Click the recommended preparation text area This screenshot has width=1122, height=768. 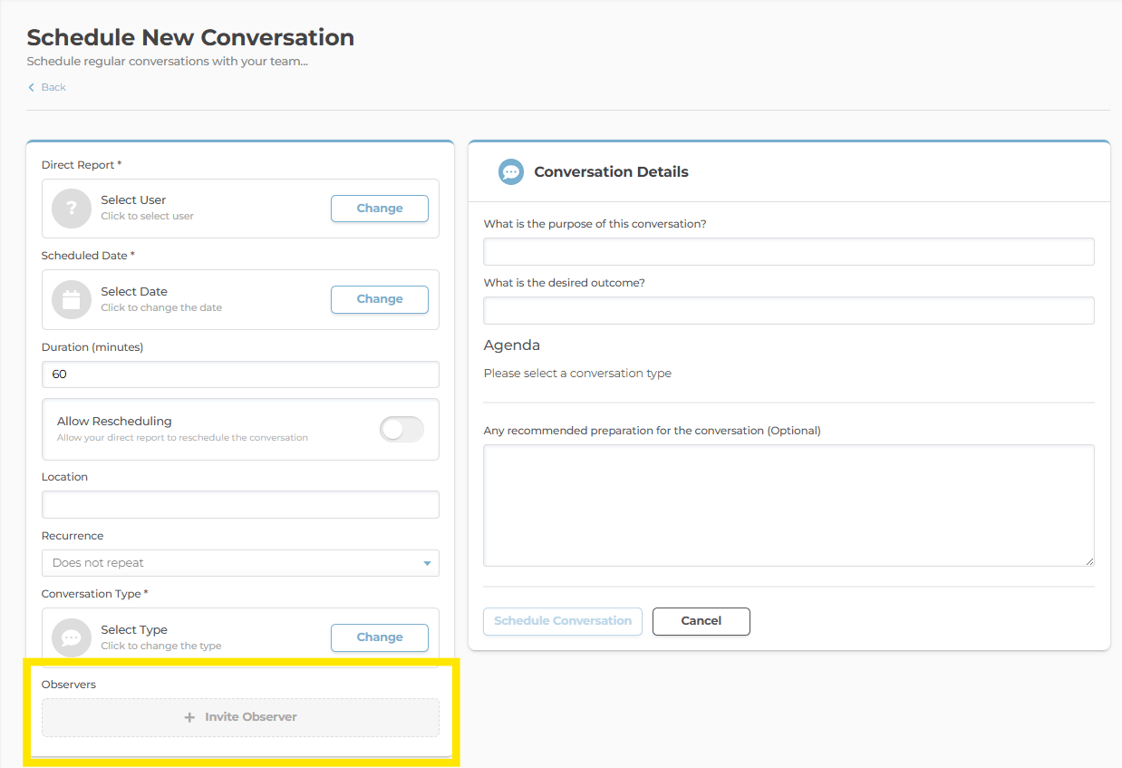[789, 505]
